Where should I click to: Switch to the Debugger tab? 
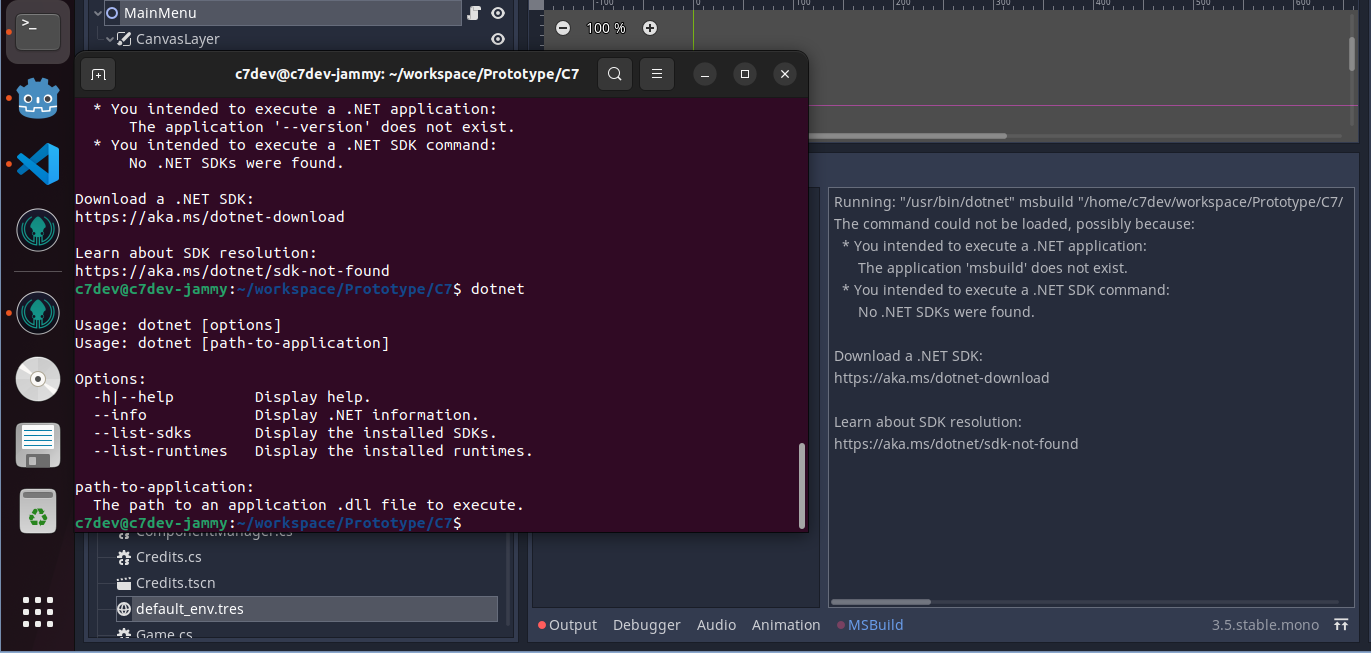[x=646, y=624]
